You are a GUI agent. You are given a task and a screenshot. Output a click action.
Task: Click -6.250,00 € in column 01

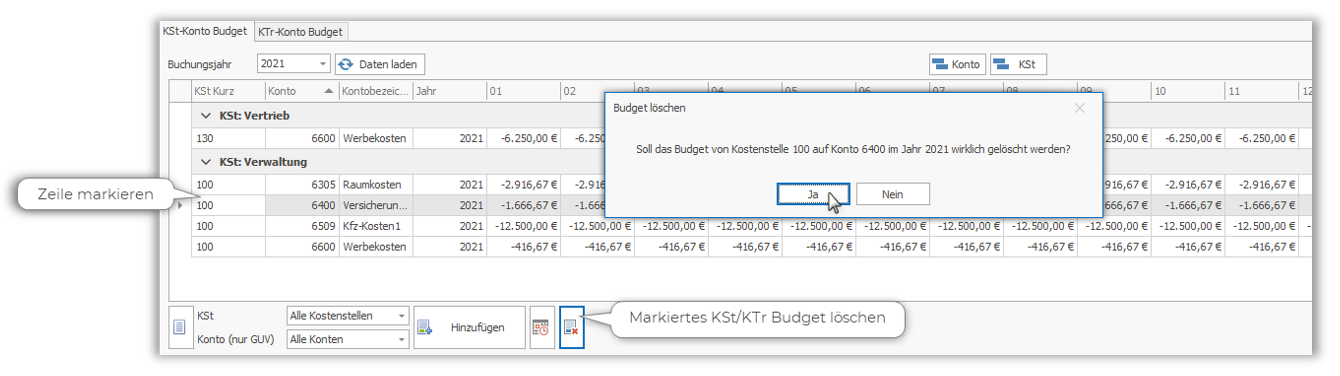[523, 139]
